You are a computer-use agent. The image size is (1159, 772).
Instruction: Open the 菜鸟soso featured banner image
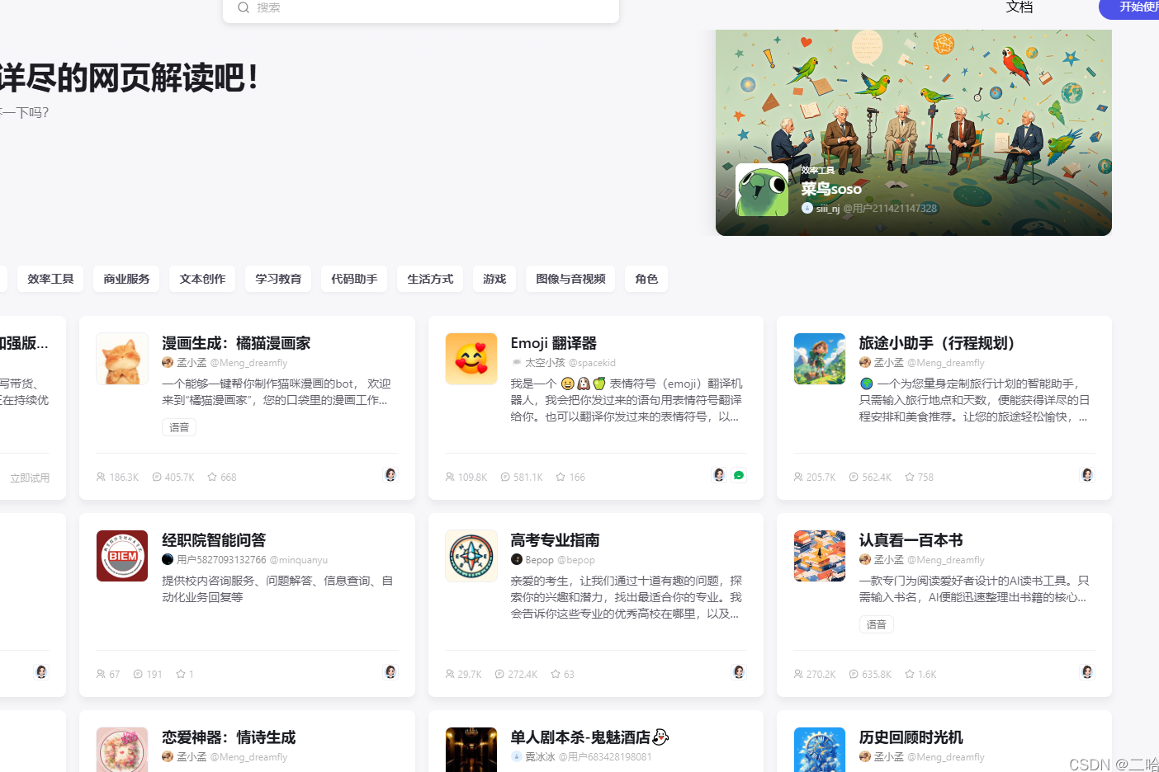[914, 132]
